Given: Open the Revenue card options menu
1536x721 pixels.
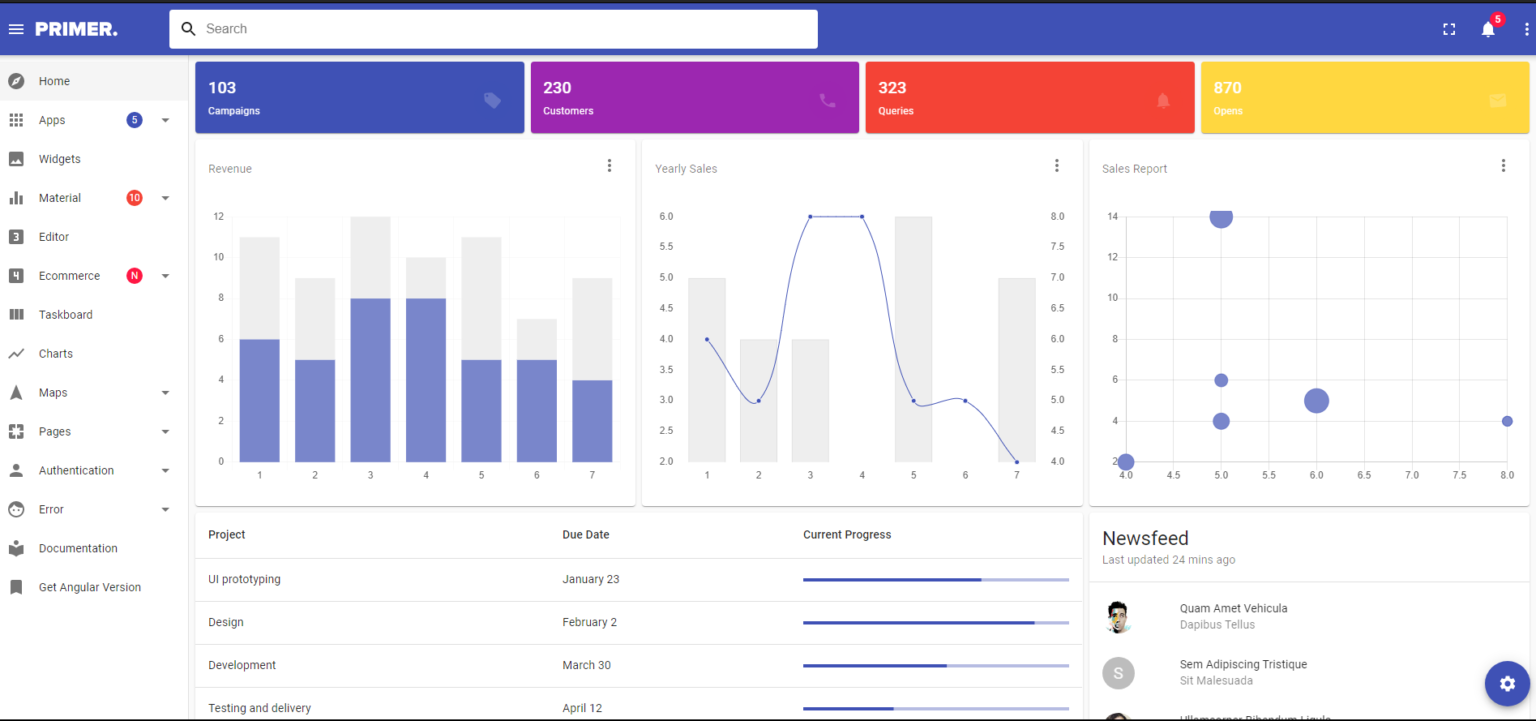Looking at the screenshot, I should [x=609, y=166].
